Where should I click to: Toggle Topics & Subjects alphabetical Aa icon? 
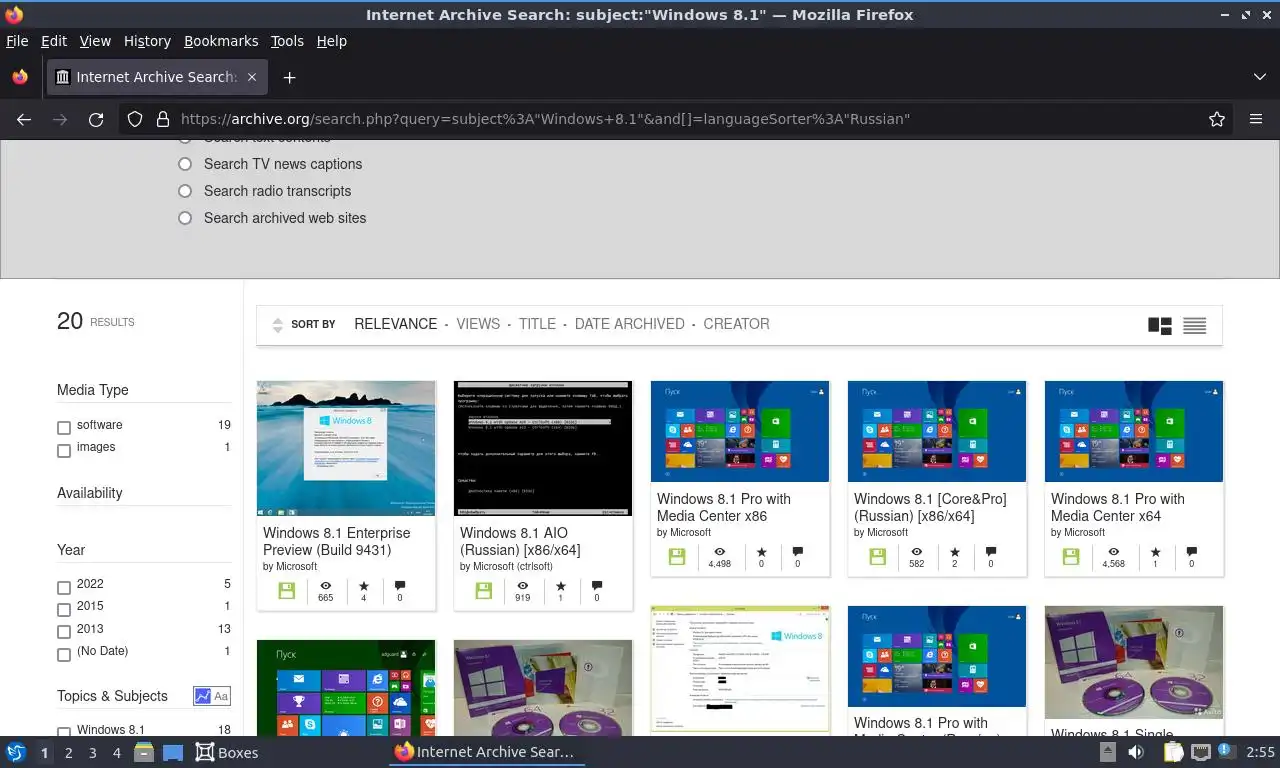click(221, 696)
